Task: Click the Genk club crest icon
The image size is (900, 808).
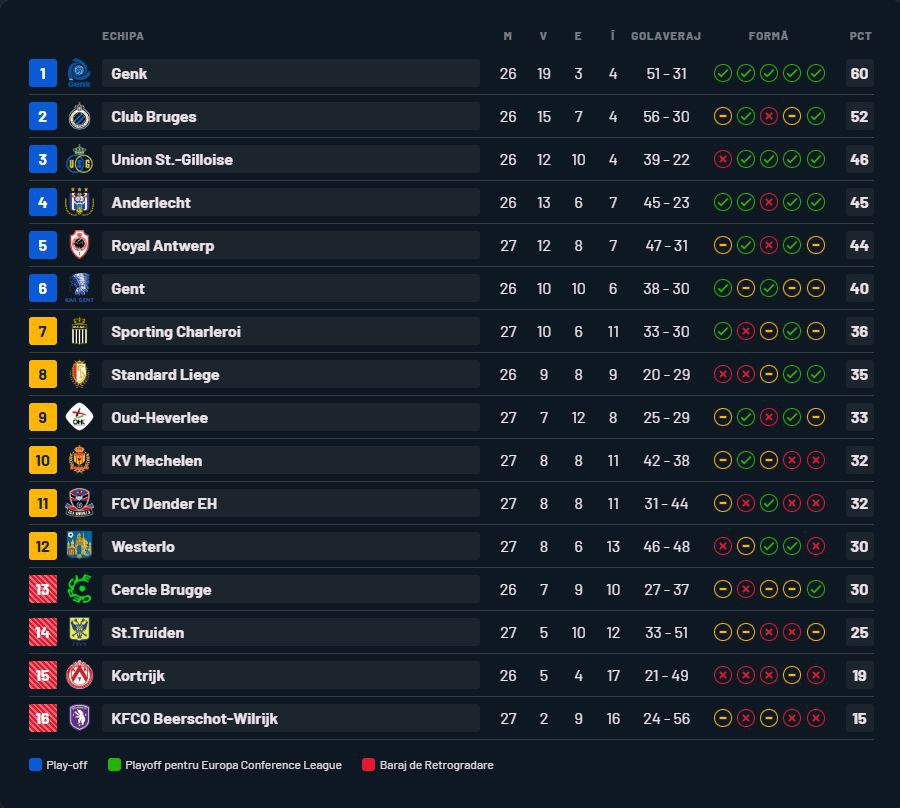Action: tap(79, 74)
